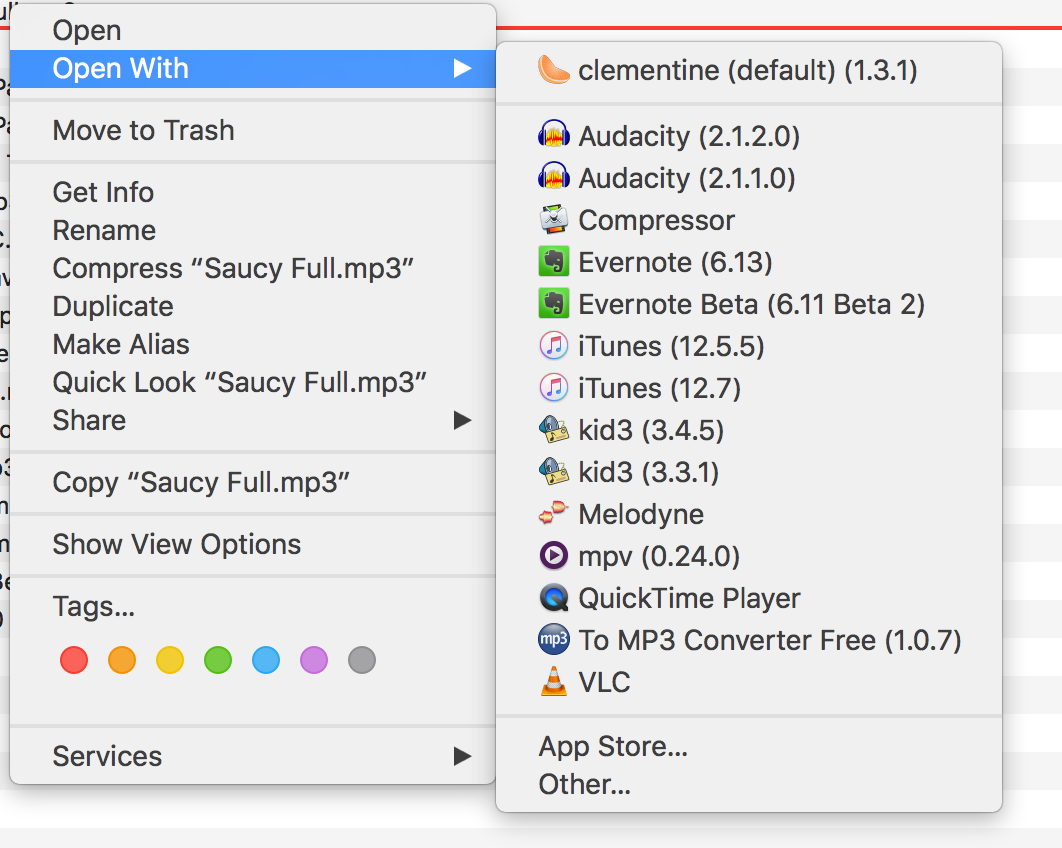The width and height of the screenshot is (1062, 848).
Task: Click the Evernote 6.13 elephant icon
Action: (x=554, y=262)
